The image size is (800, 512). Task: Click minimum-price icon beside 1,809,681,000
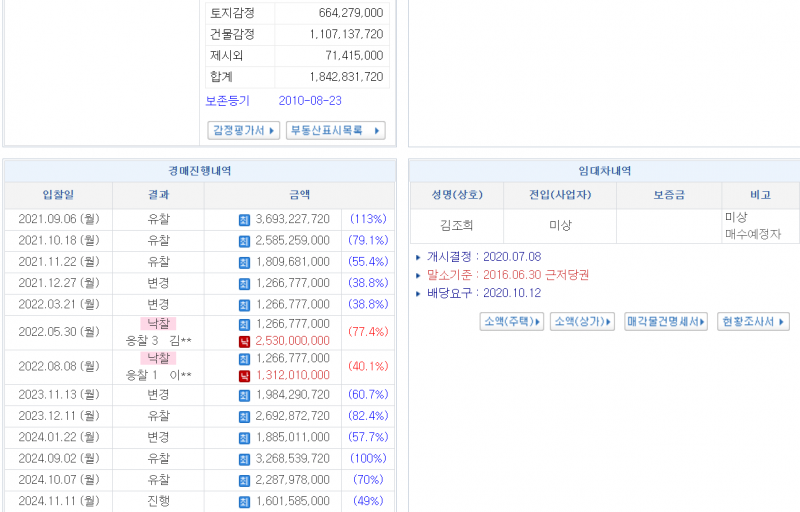[244, 262]
